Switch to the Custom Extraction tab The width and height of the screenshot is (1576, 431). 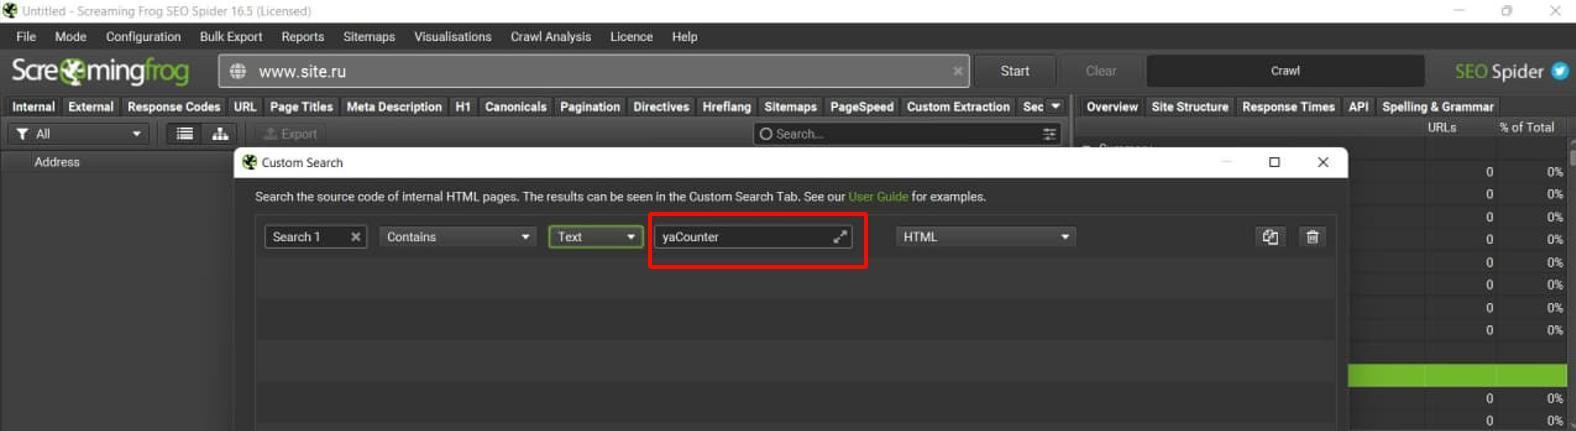[958, 107]
